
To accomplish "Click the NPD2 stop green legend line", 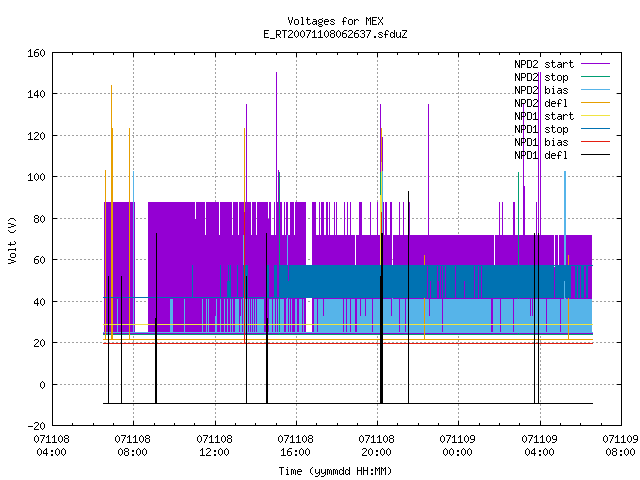I will coord(595,77).
